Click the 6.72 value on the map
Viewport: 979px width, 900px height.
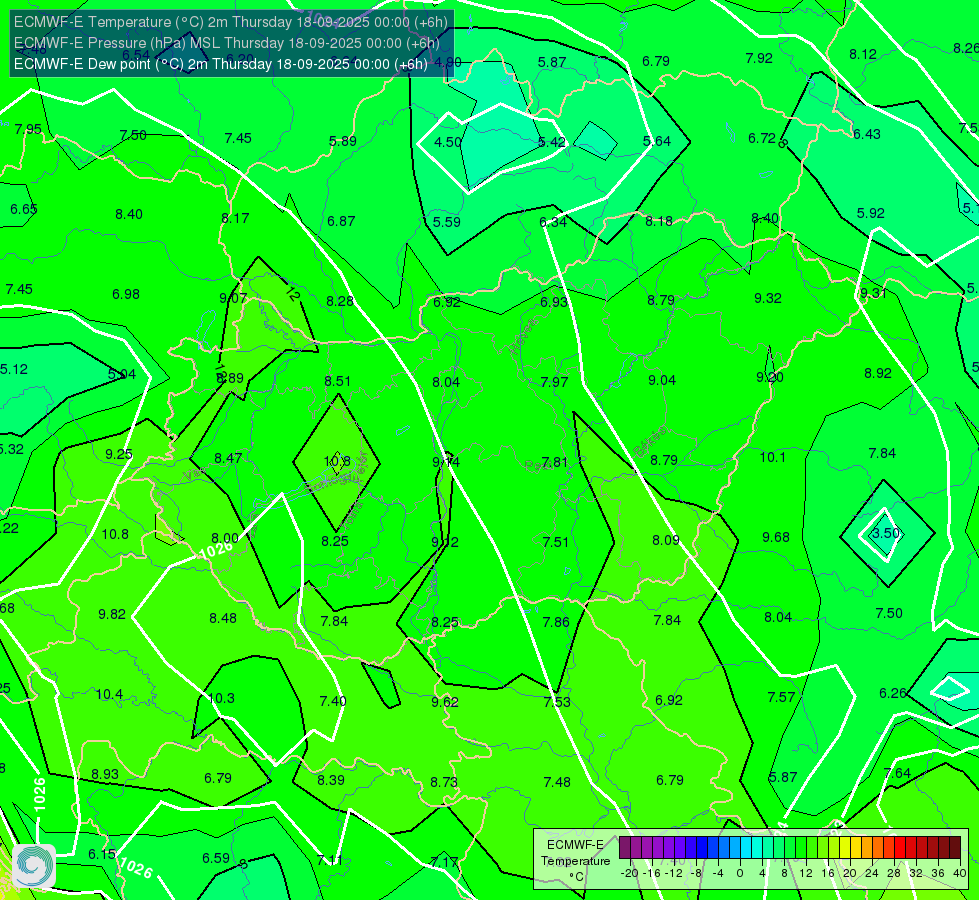pos(762,137)
